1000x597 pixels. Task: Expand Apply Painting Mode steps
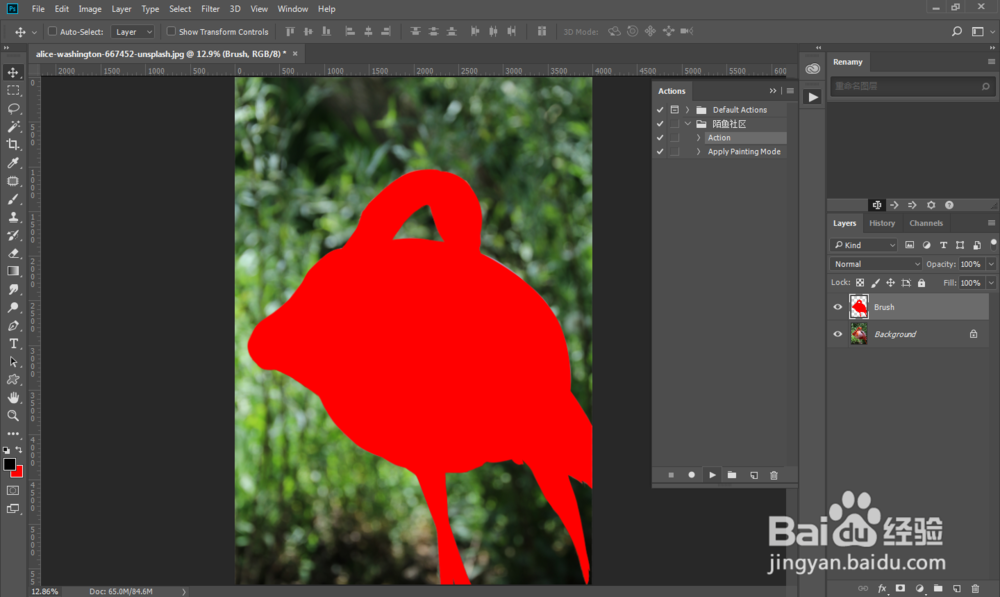pyautogui.click(x=698, y=152)
